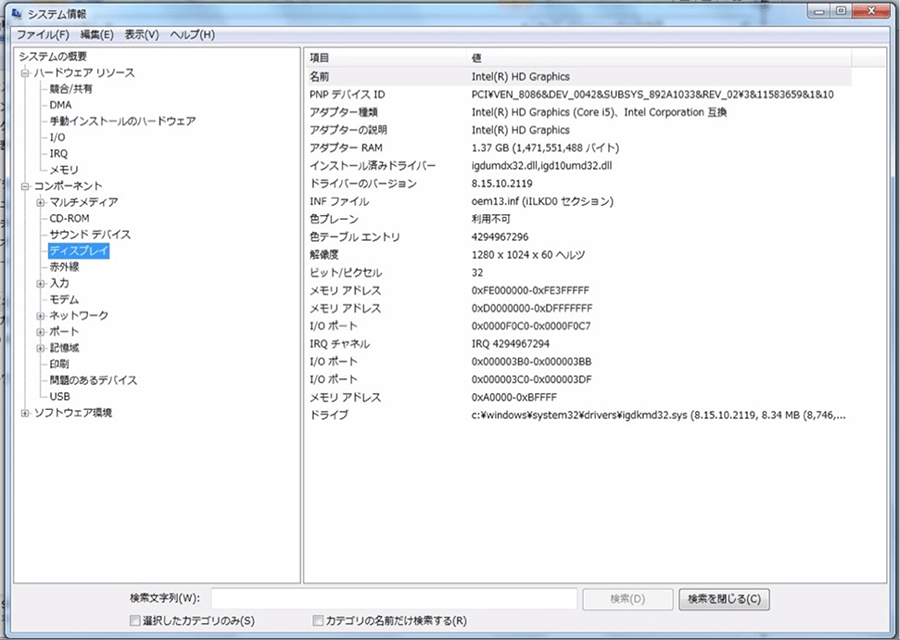Select the 解像度 row
This screenshot has height=640, width=900.
pos(579,254)
